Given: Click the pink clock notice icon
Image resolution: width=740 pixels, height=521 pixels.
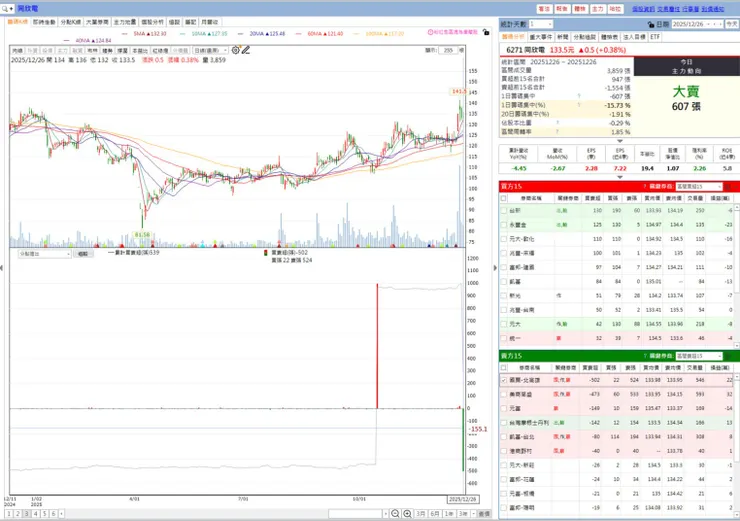Looking at the screenshot, I should click(x=430, y=32).
